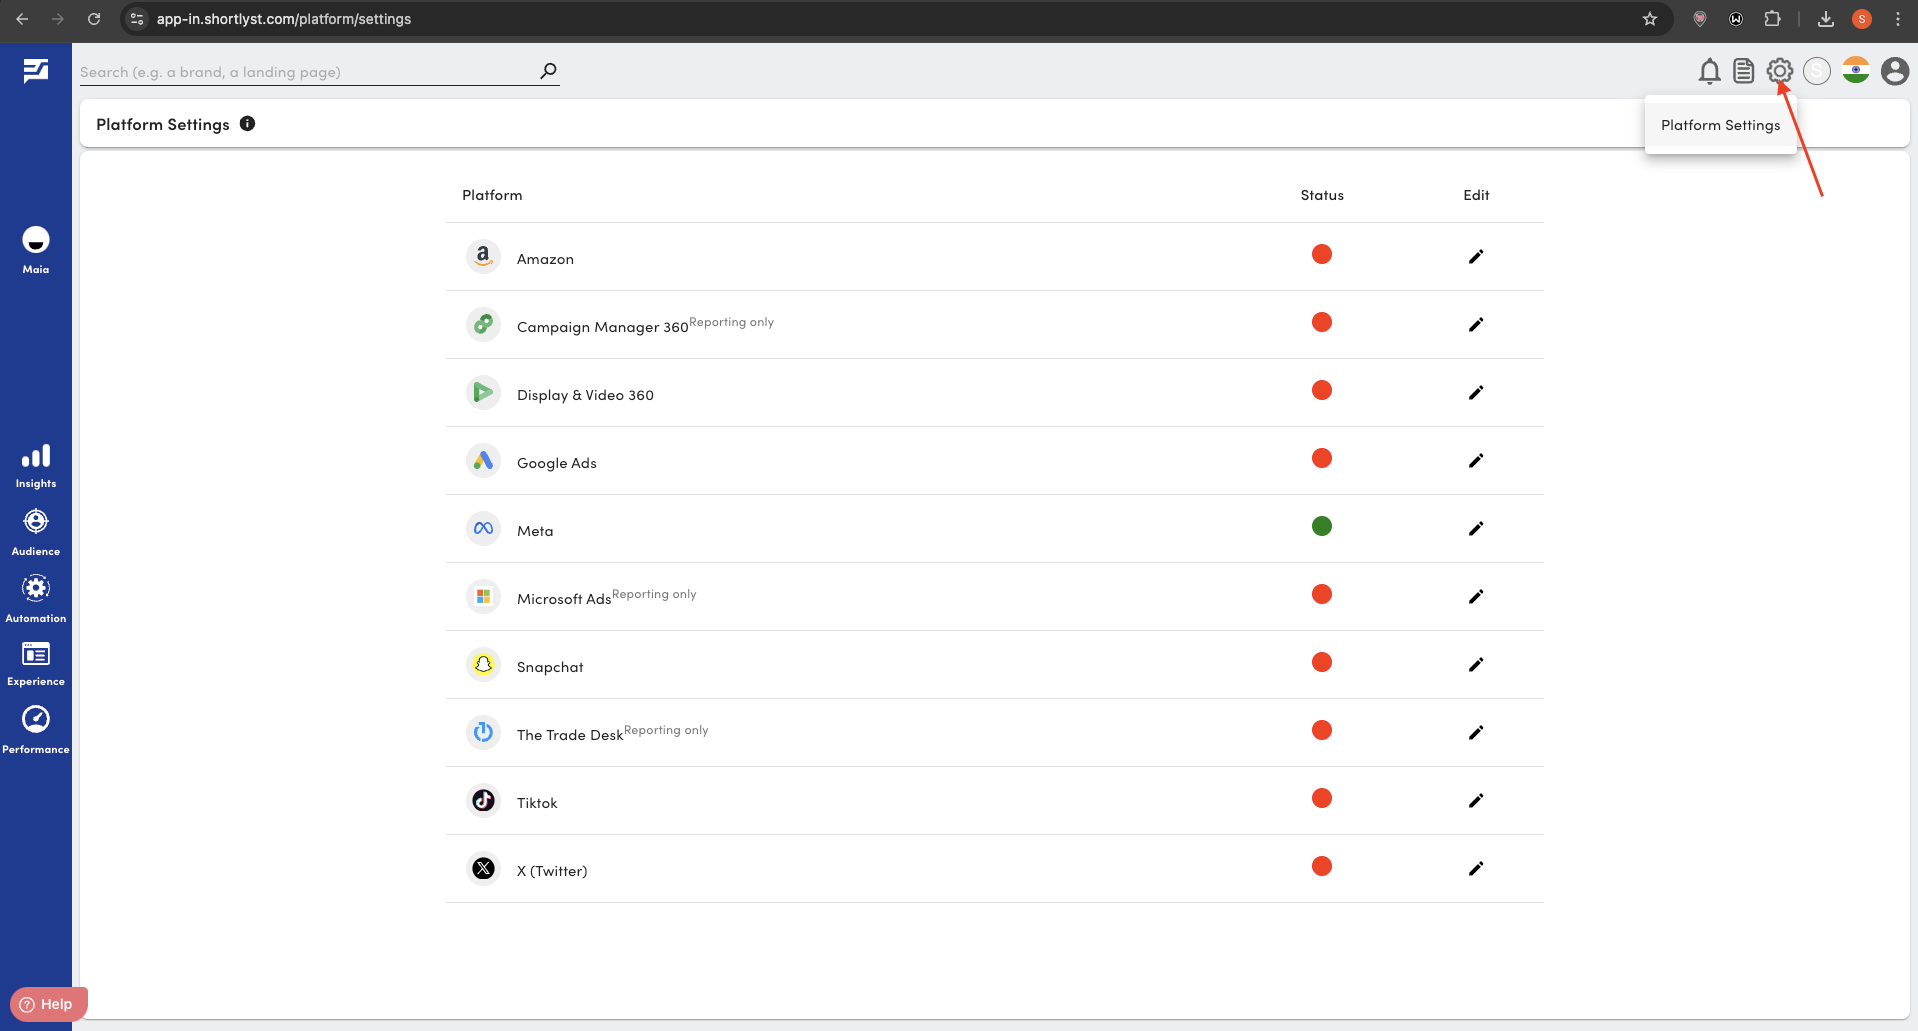The image size is (1918, 1031).
Task: Edit the Snapchat platform pencil icon
Action: [x=1475, y=665]
